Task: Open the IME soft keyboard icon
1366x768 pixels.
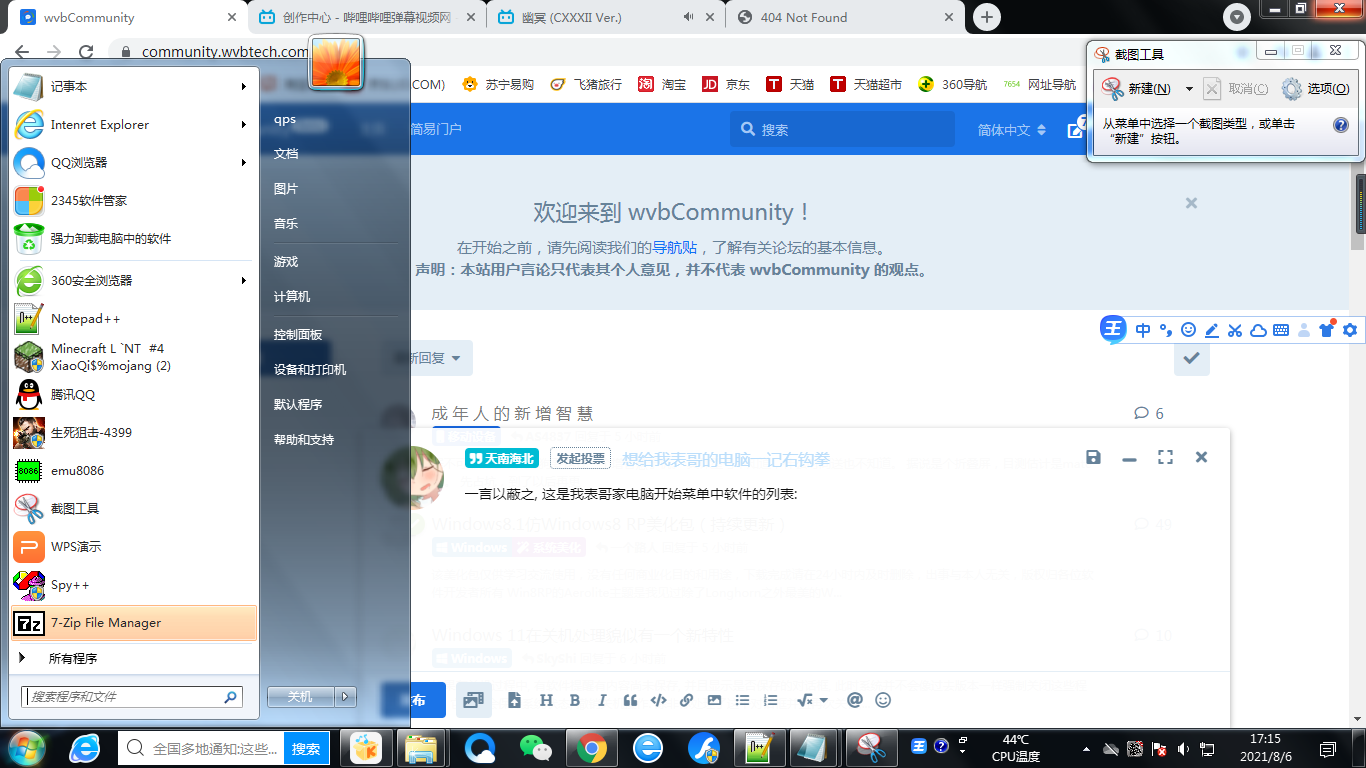Action: pyautogui.click(x=1281, y=330)
